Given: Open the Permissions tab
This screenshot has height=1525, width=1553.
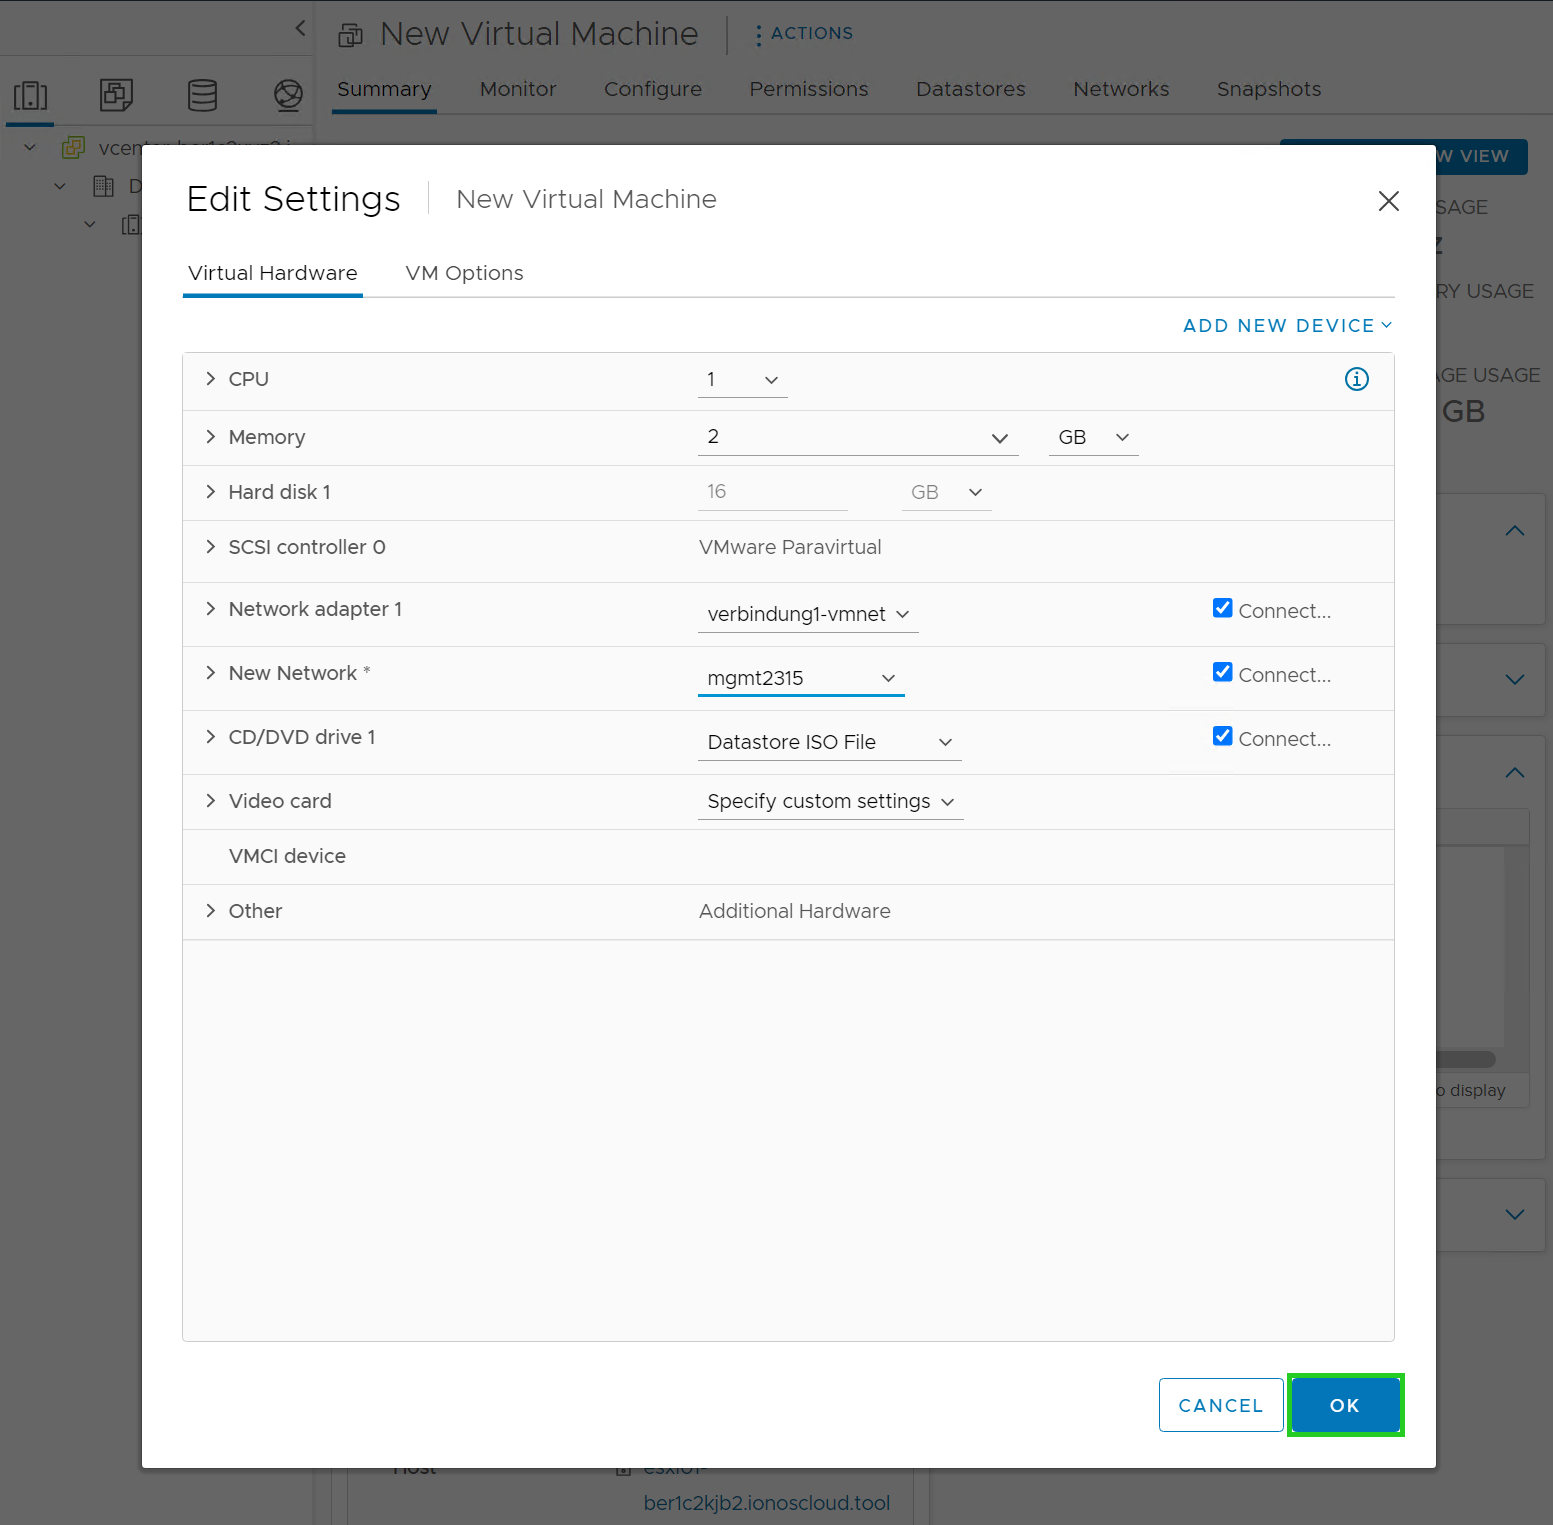Looking at the screenshot, I should point(809,90).
